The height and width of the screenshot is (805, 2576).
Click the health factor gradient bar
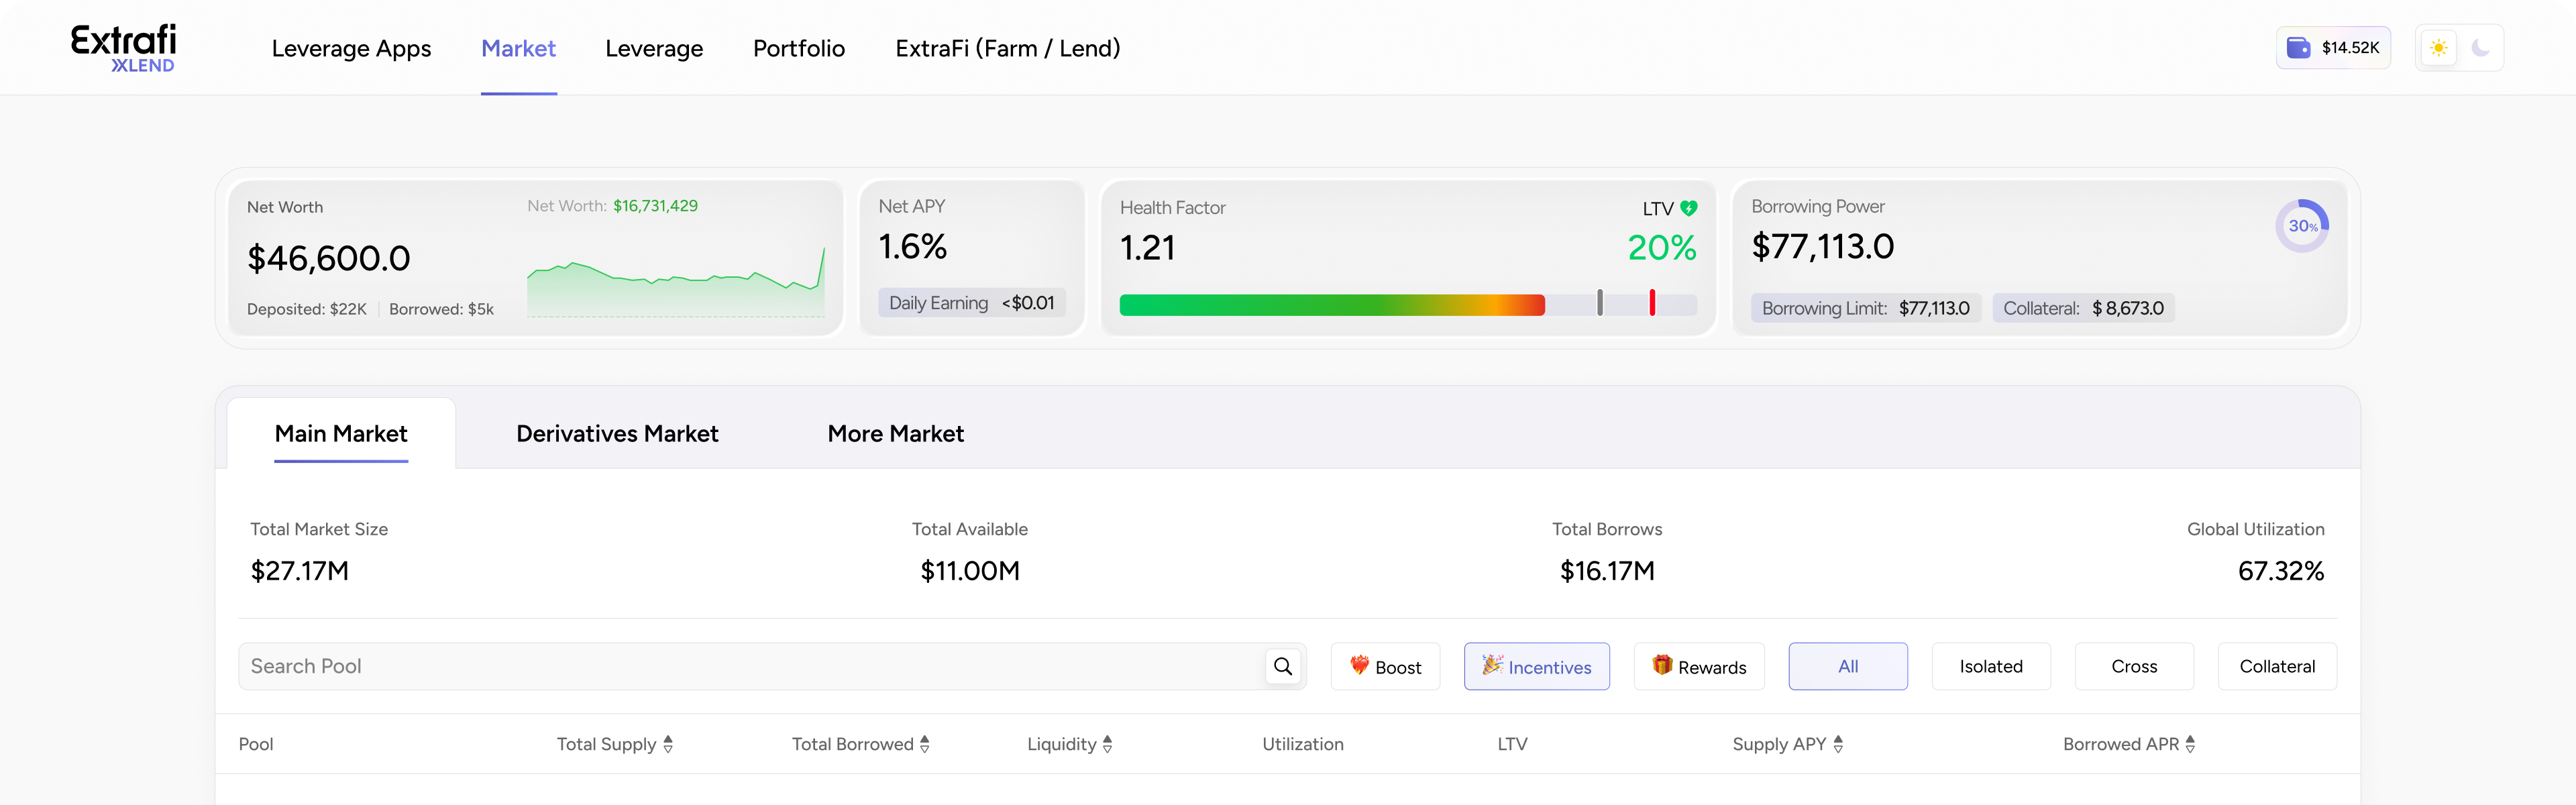click(x=1332, y=305)
